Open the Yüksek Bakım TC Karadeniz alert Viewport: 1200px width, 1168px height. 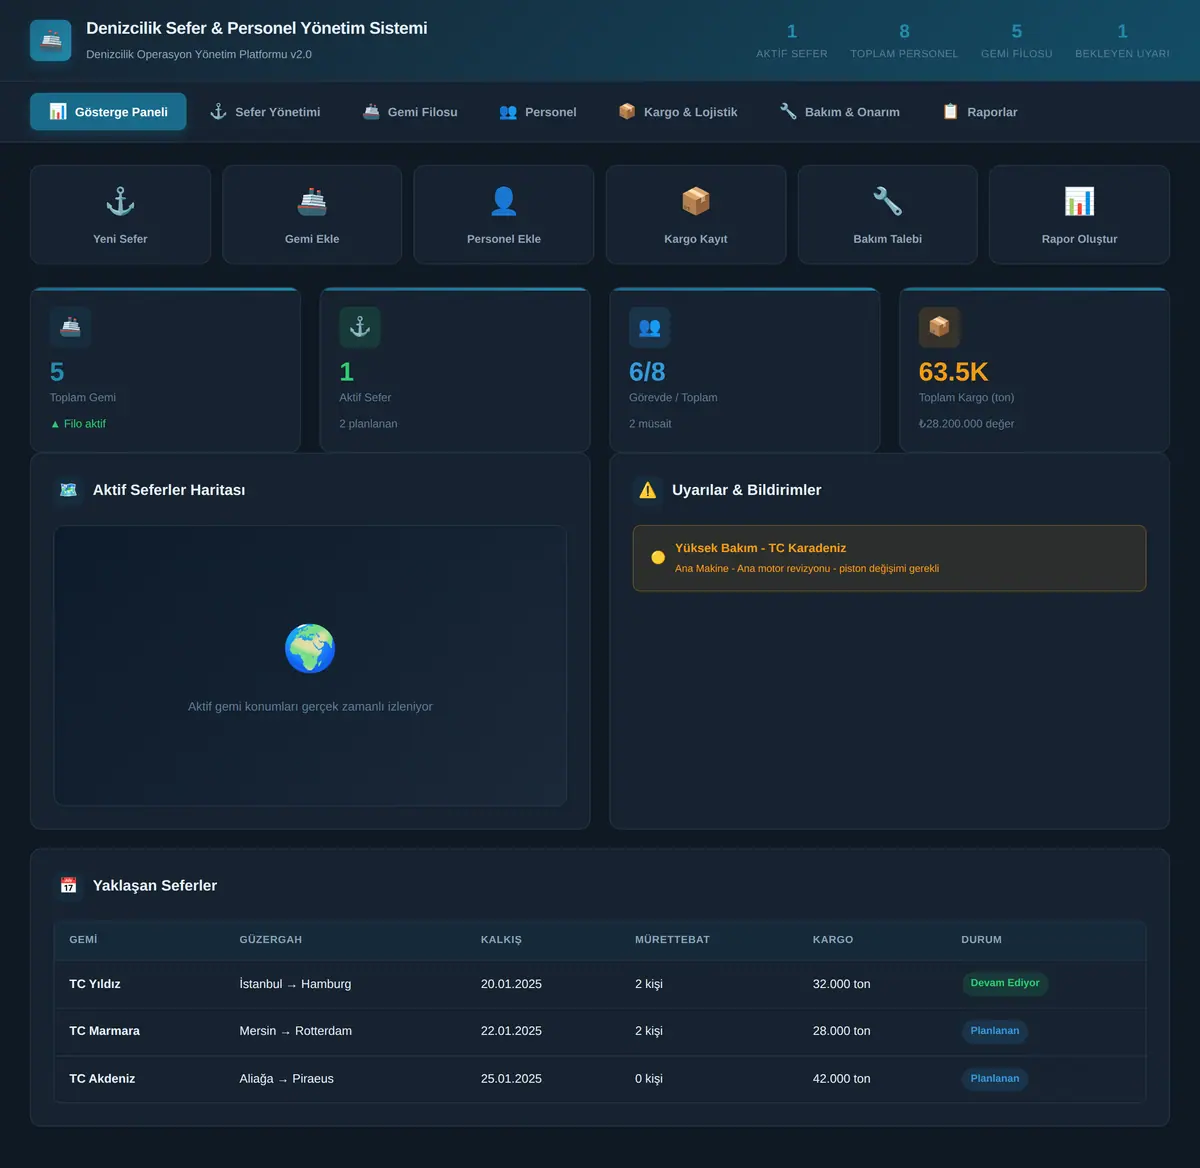(889, 558)
